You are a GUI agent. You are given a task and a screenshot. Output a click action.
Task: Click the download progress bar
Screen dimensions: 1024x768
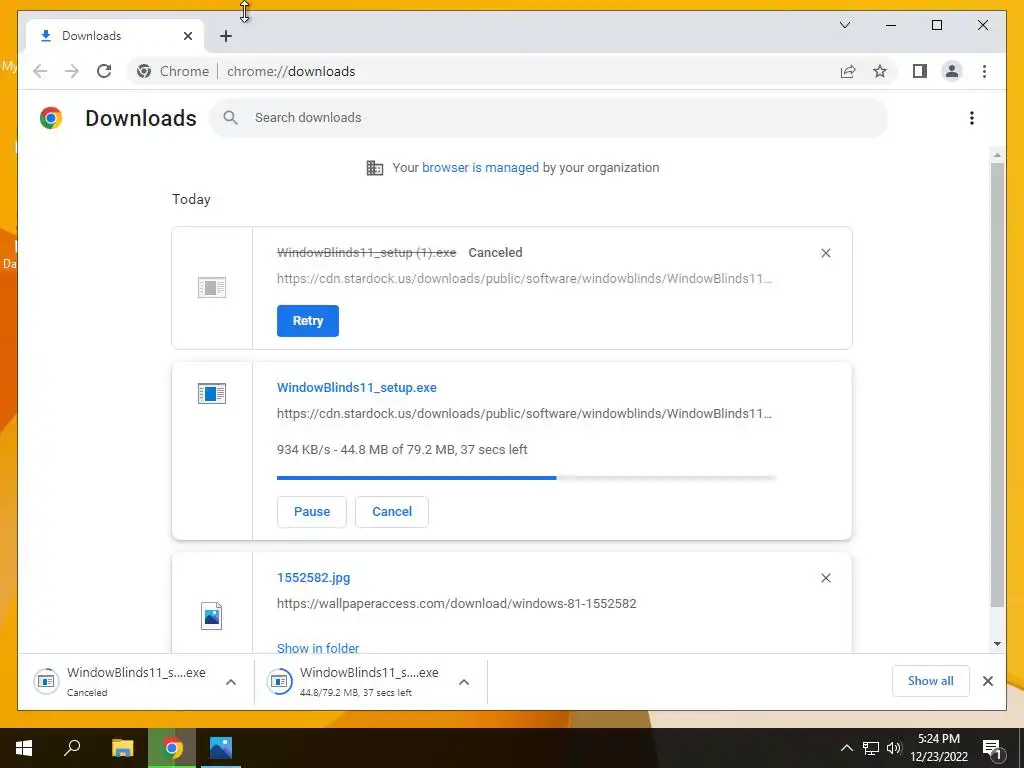pos(526,478)
